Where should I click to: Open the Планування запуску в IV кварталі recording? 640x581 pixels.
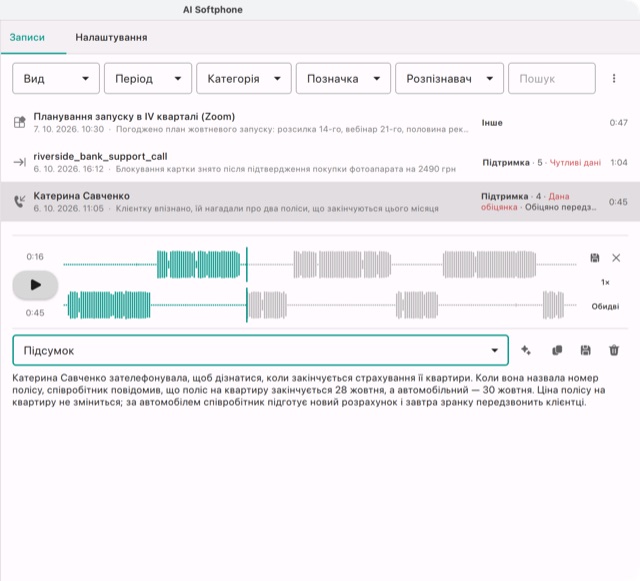pyautogui.click(x=320, y=122)
